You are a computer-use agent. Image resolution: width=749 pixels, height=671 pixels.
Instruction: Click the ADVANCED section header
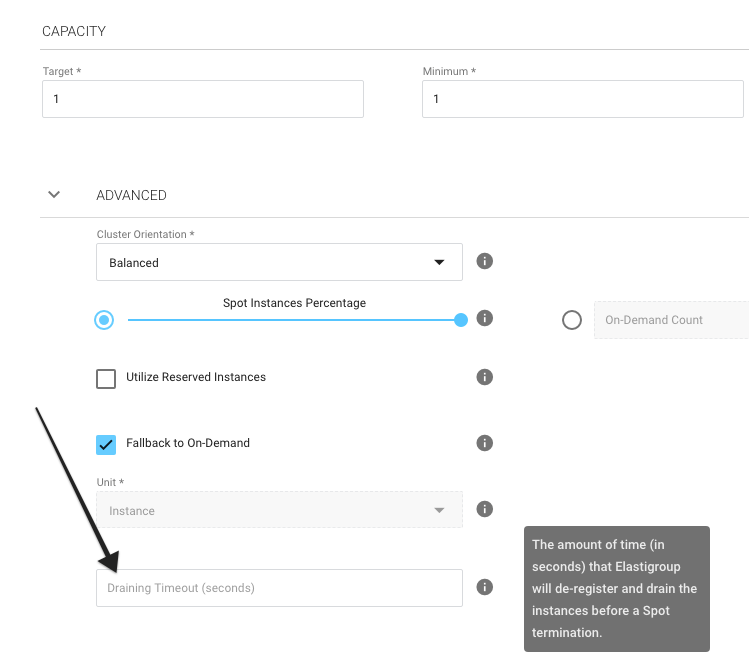131,196
